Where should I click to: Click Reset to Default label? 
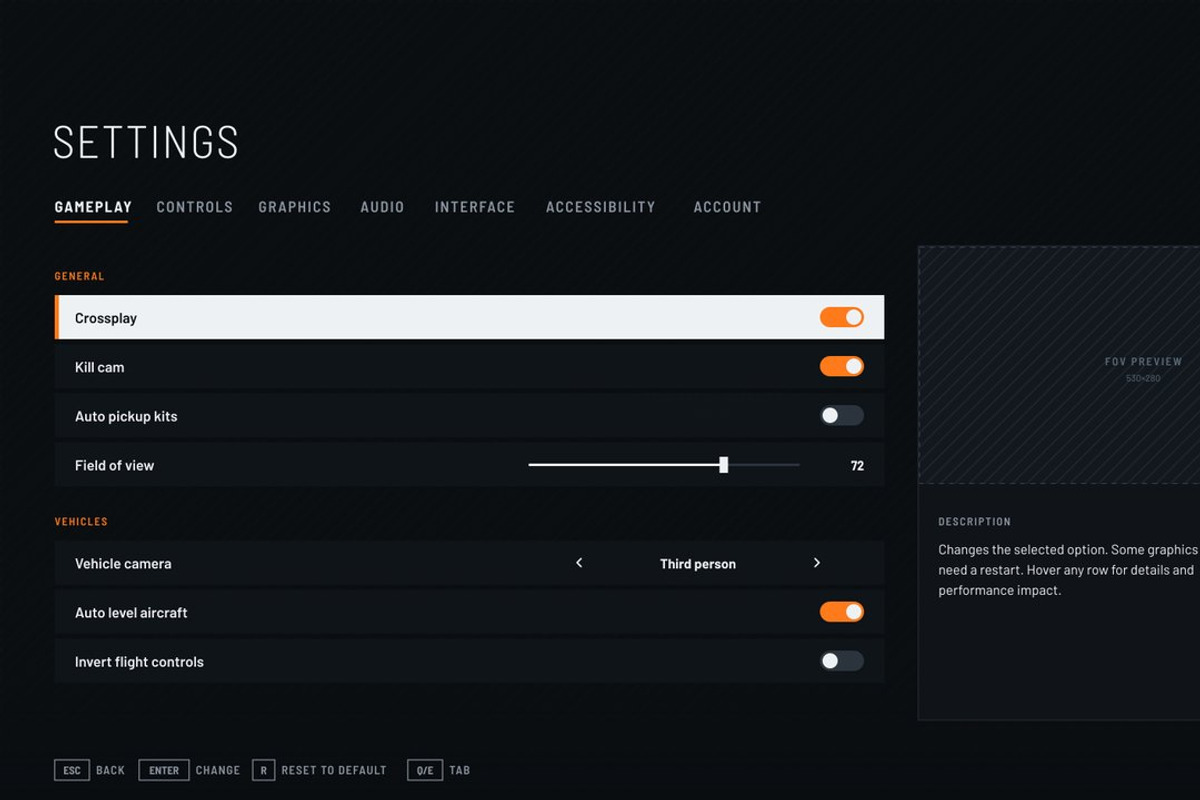click(x=334, y=770)
